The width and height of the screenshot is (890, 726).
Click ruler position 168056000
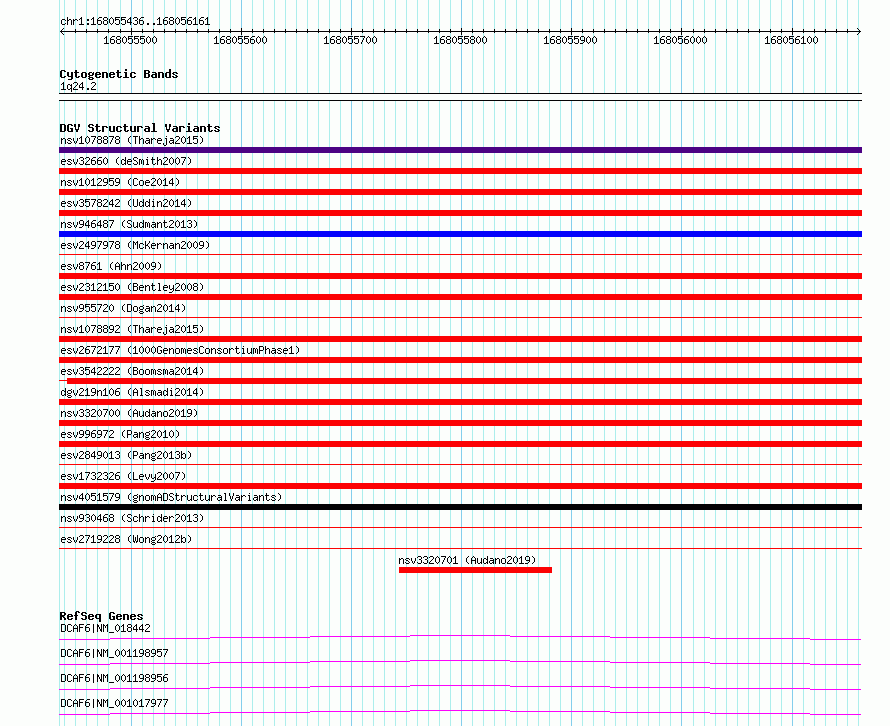681,40
